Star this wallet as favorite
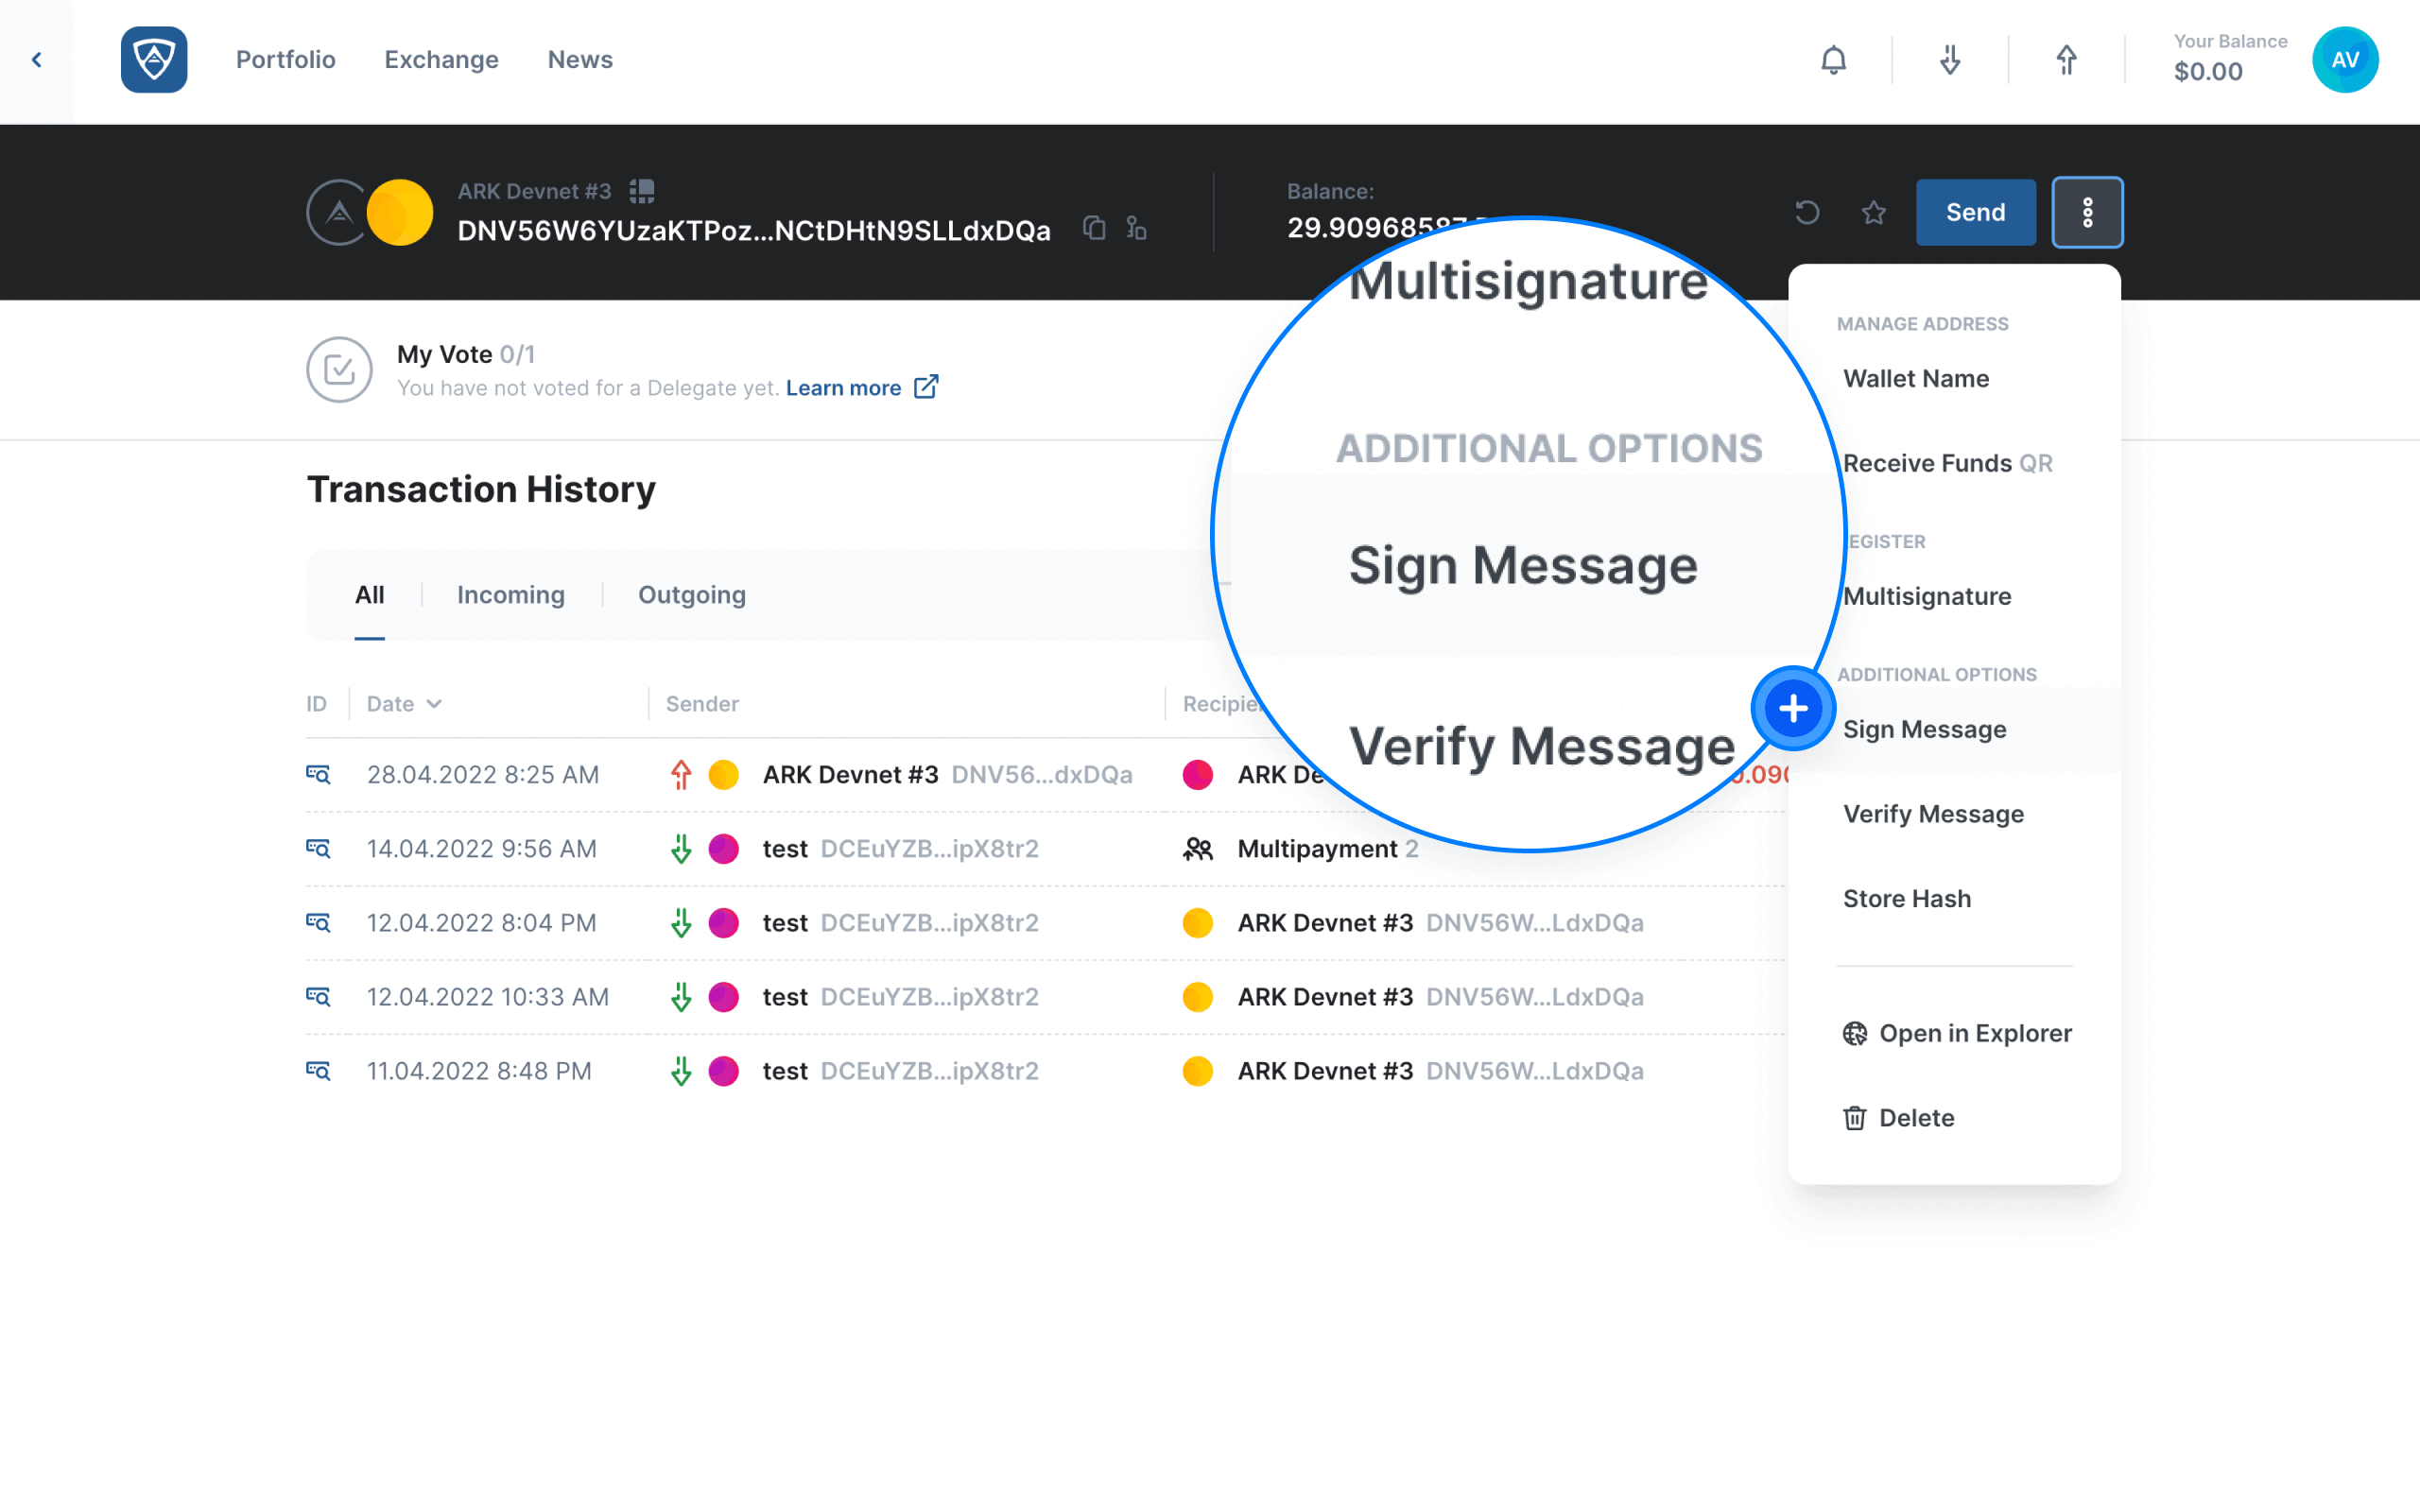 click(x=1874, y=212)
